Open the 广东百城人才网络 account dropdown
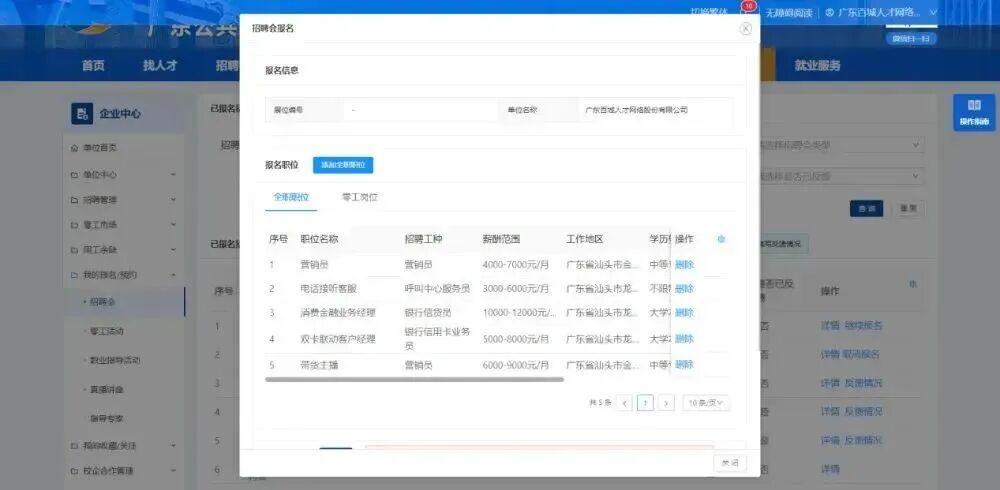The height and width of the screenshot is (490, 1000). [882, 12]
